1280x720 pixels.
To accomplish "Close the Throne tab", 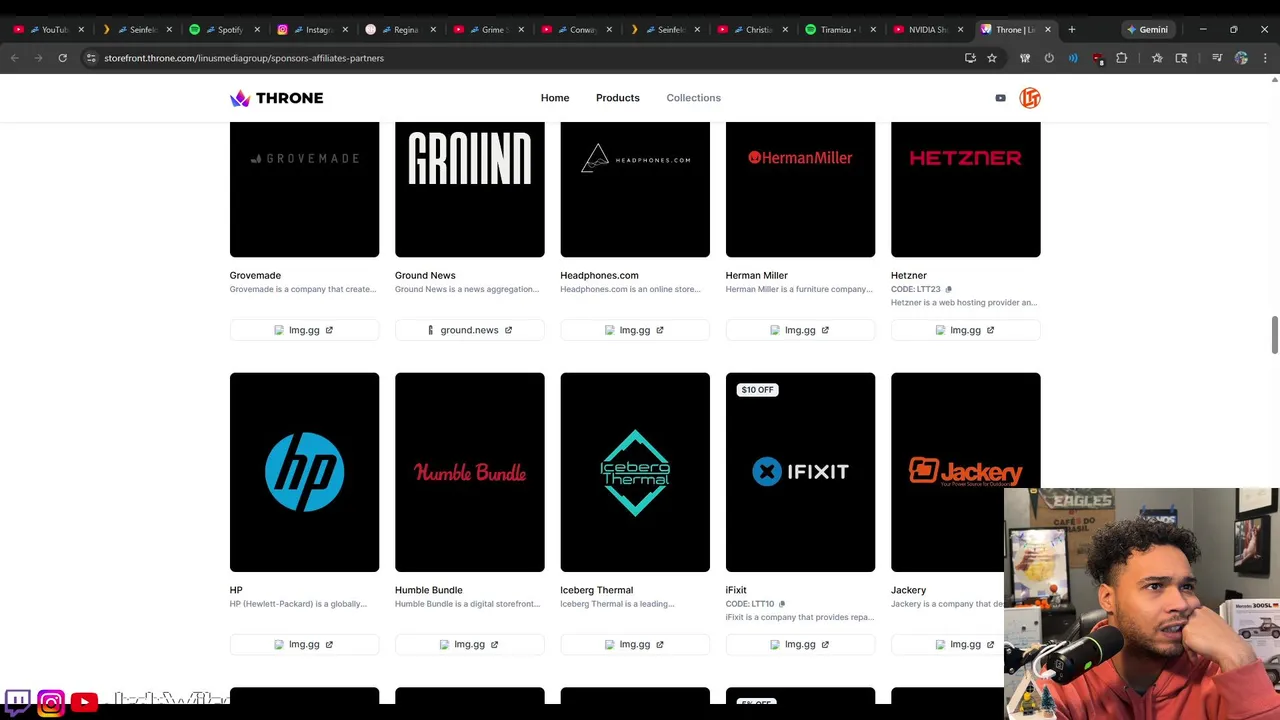I will [x=1047, y=29].
